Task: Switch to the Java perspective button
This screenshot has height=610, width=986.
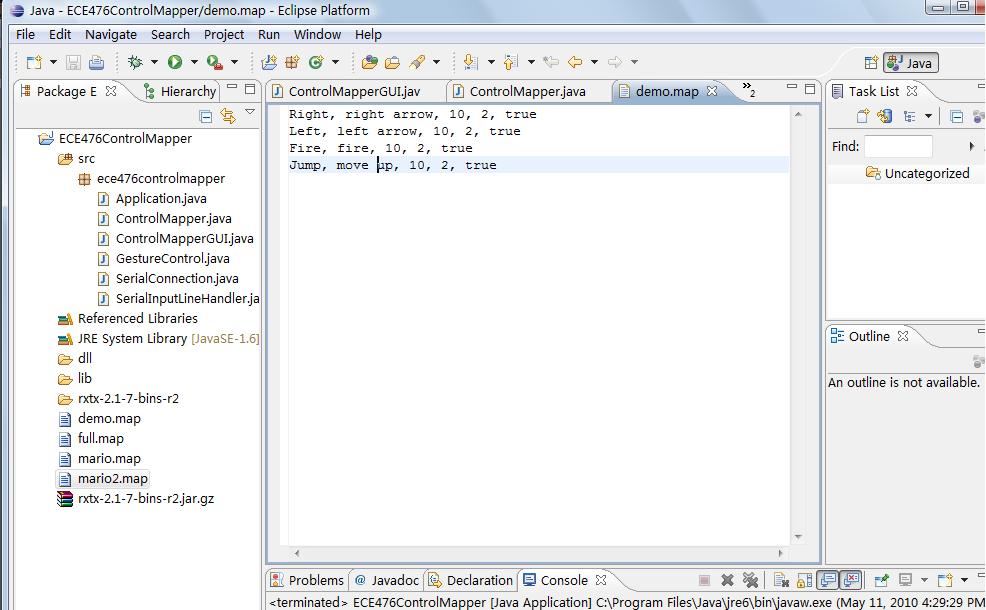Action: pos(911,62)
